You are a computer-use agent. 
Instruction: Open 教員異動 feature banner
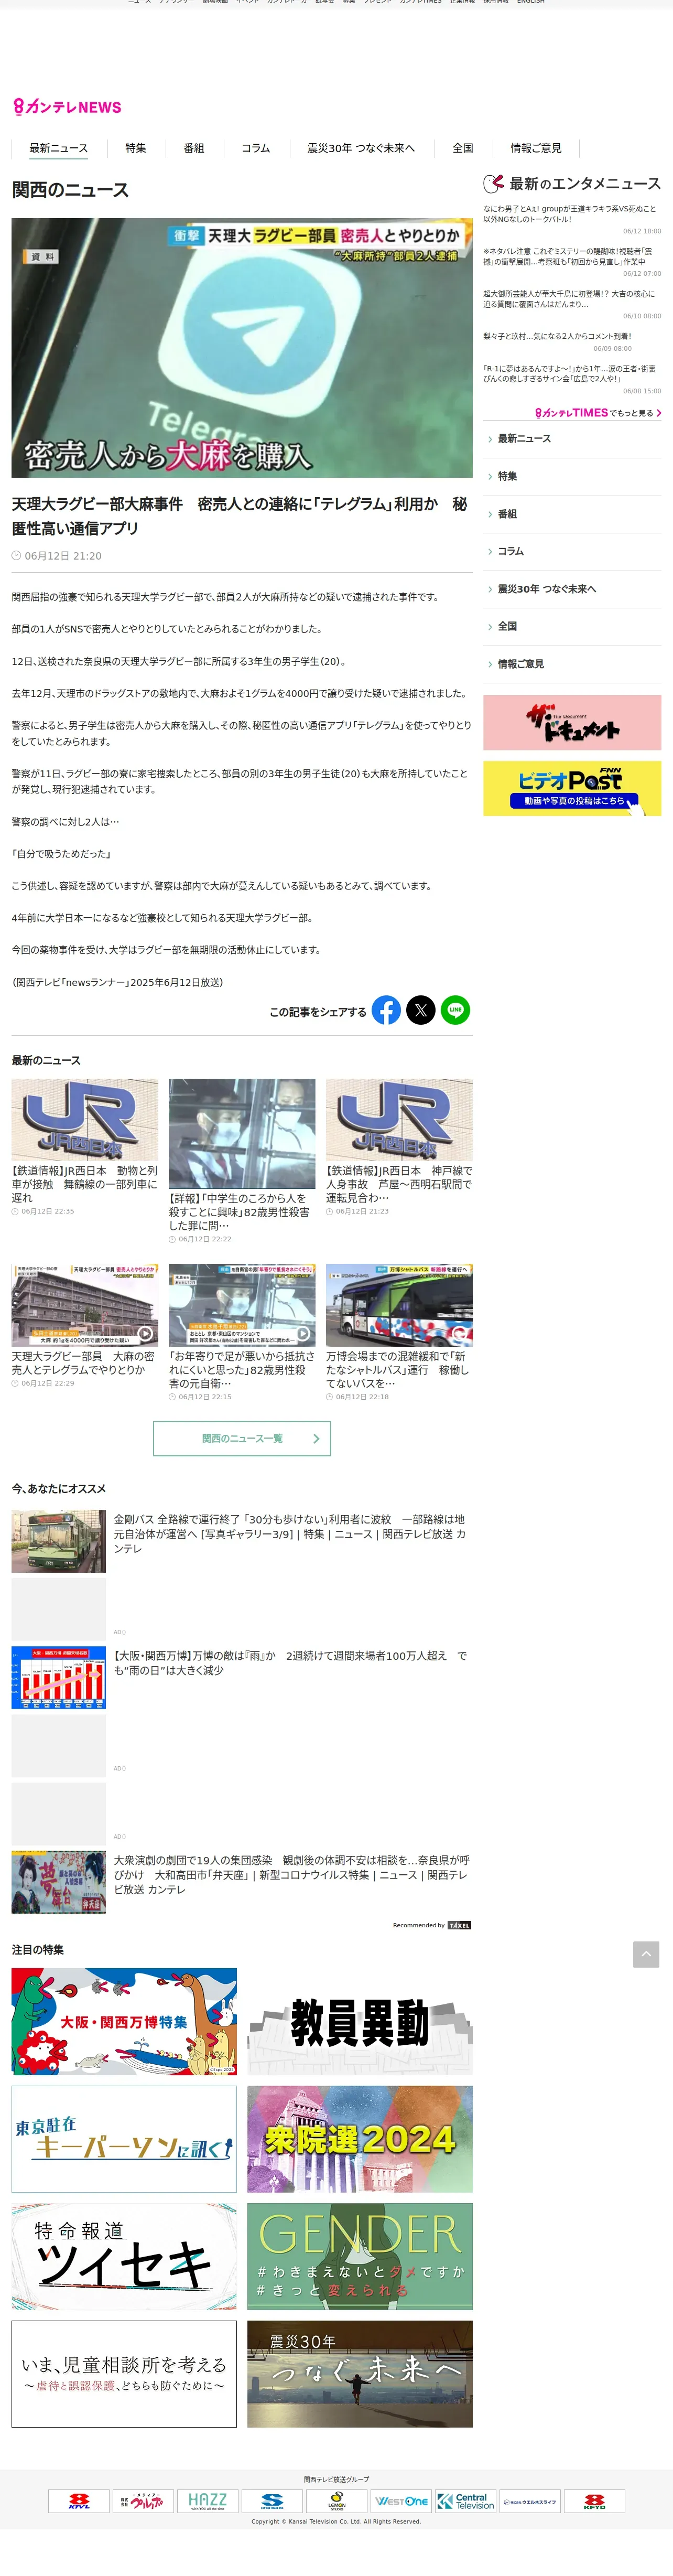tap(360, 2021)
